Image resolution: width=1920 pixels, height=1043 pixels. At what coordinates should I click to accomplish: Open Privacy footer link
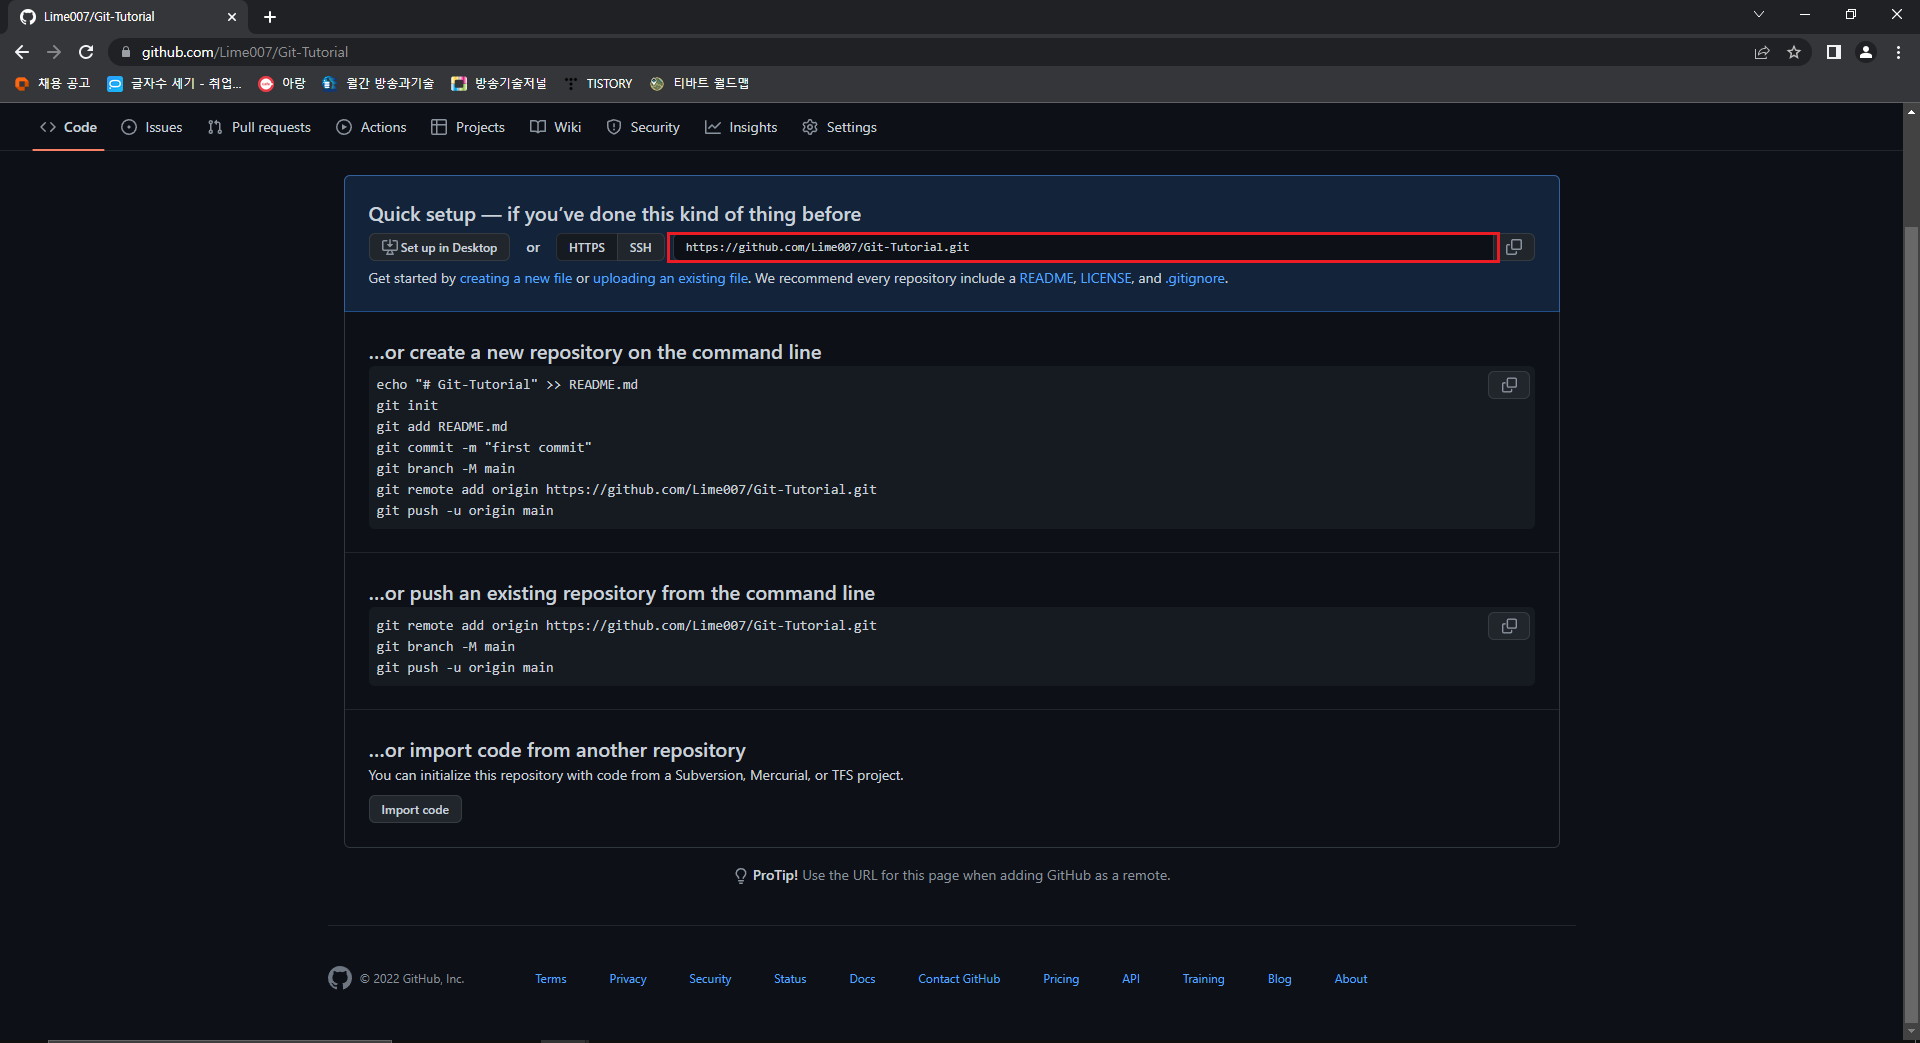pos(628,979)
